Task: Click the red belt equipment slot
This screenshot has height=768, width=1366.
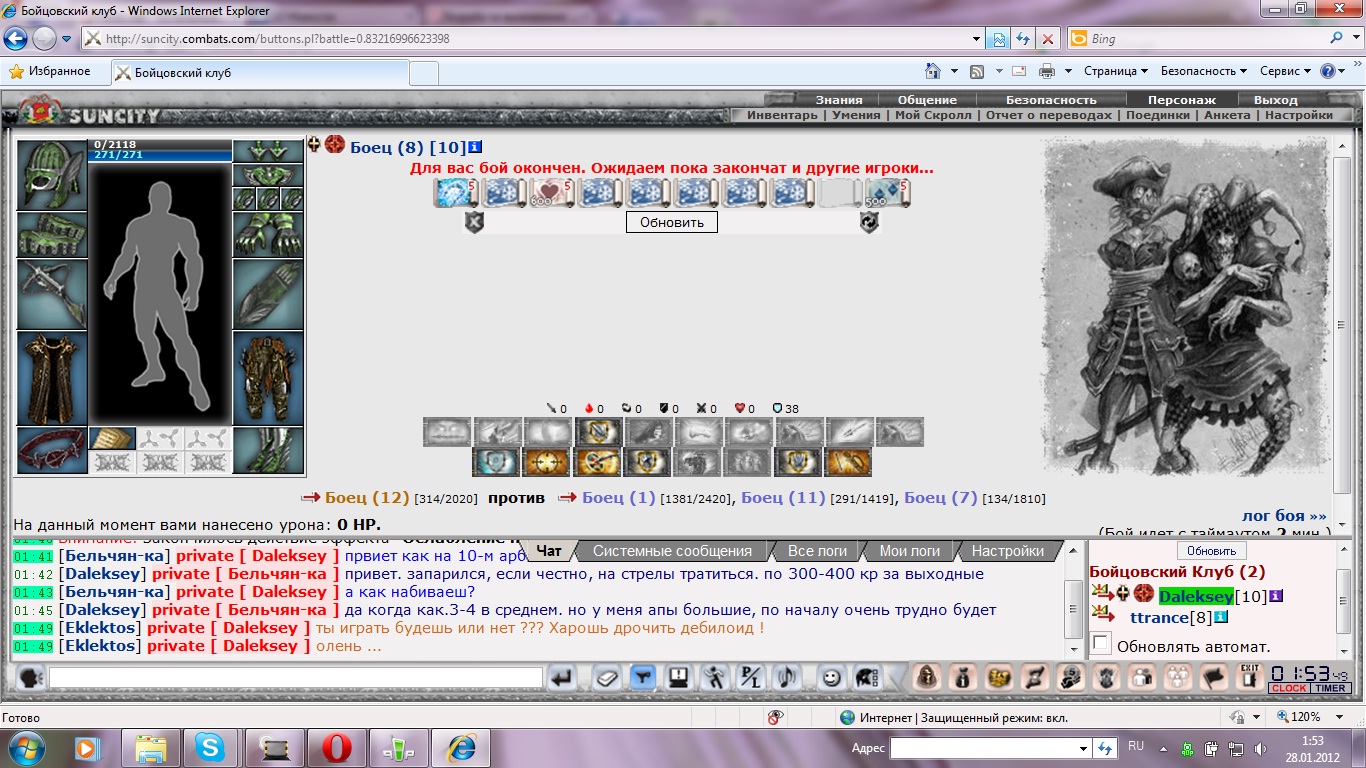Action: click(x=52, y=450)
